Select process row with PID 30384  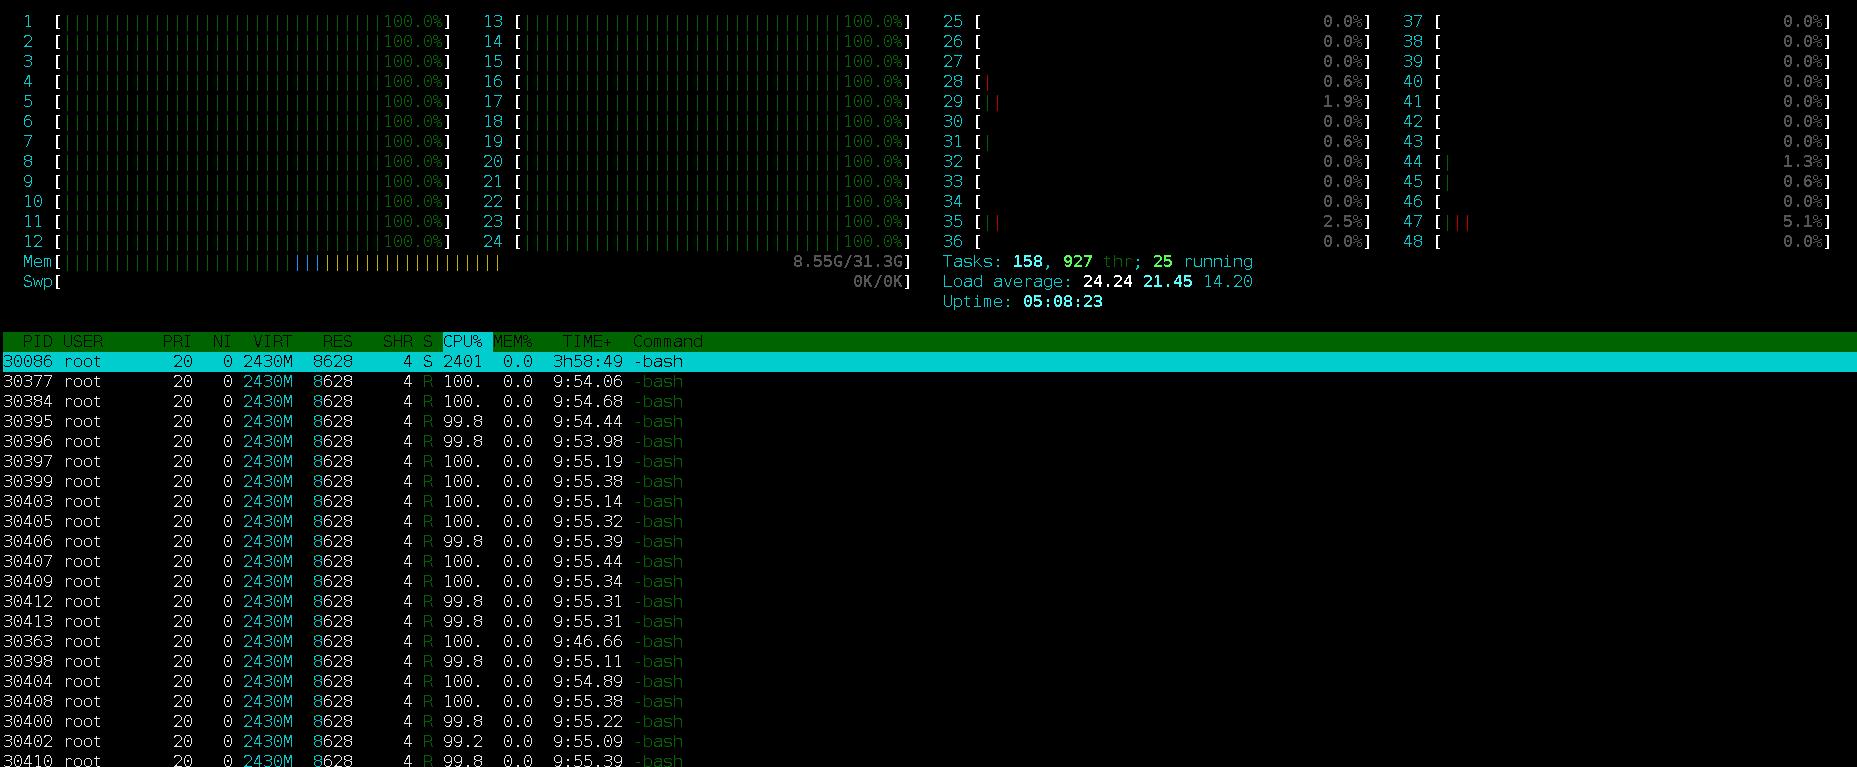tap(928, 401)
